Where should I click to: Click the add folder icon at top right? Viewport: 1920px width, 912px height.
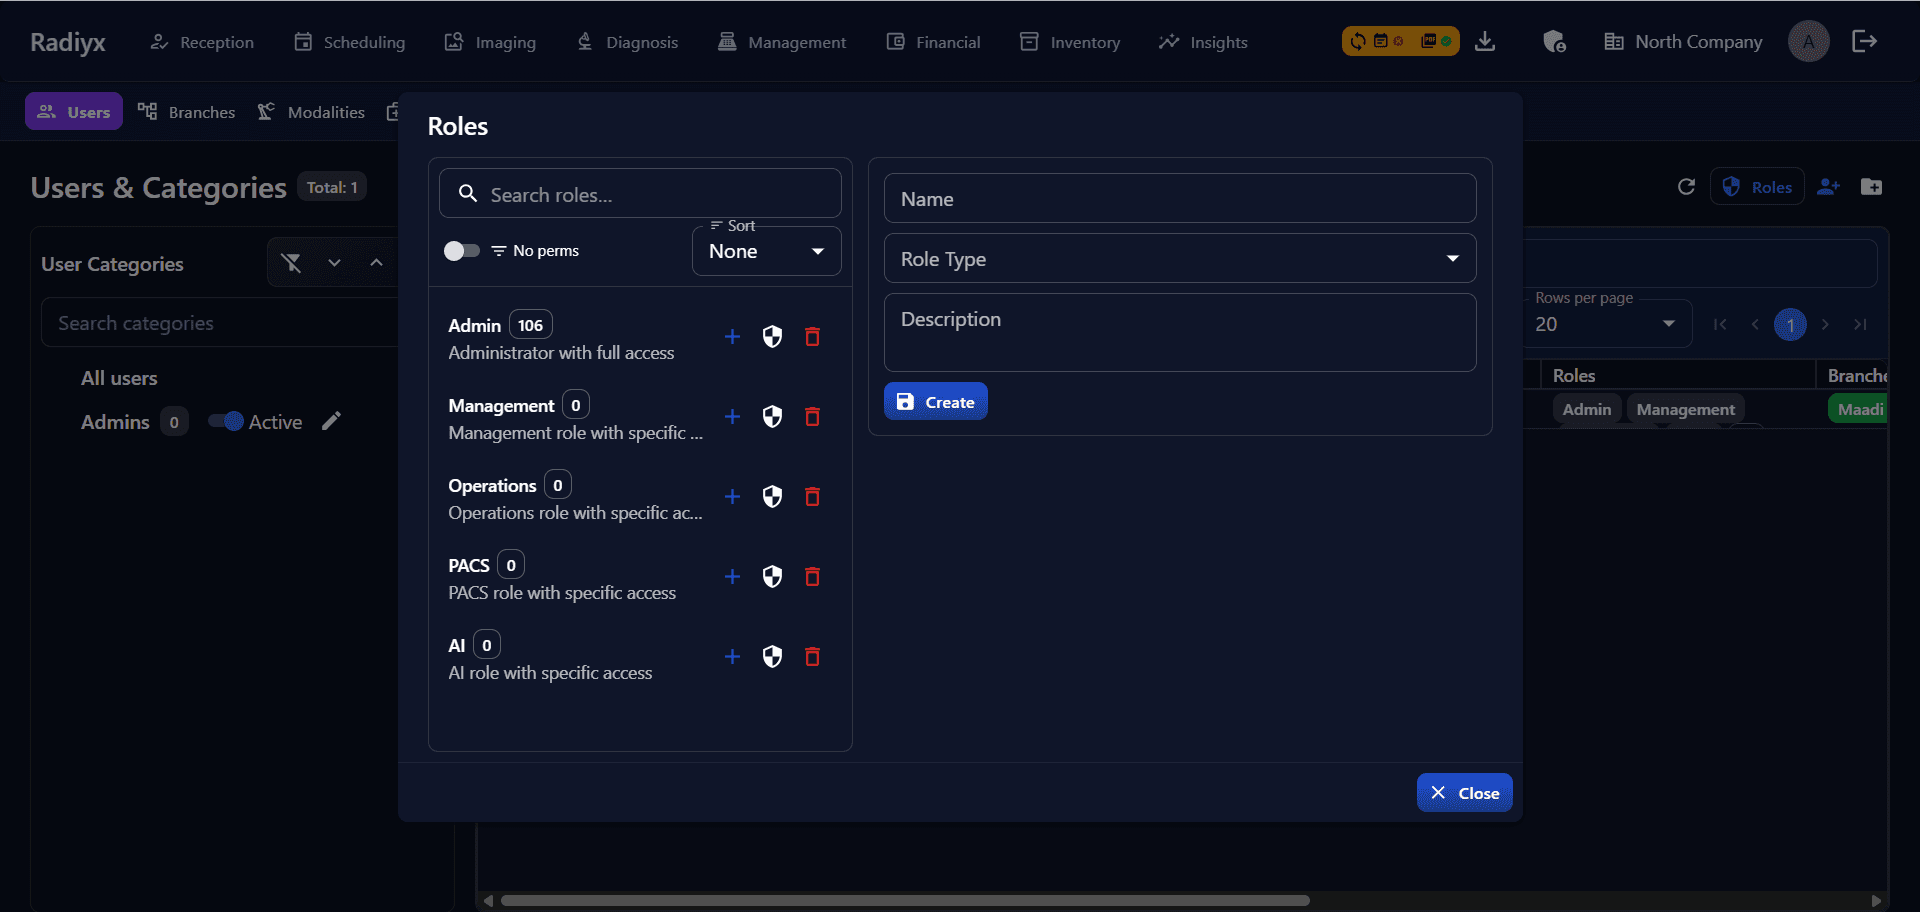click(x=1874, y=186)
